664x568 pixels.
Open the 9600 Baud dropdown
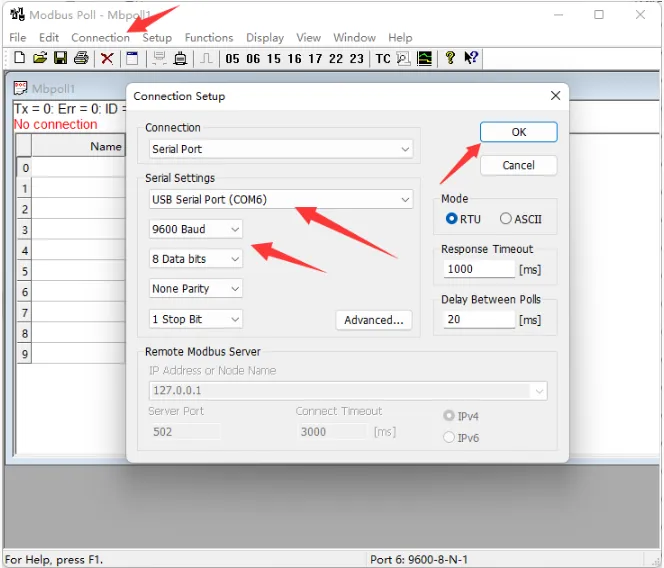[196, 229]
